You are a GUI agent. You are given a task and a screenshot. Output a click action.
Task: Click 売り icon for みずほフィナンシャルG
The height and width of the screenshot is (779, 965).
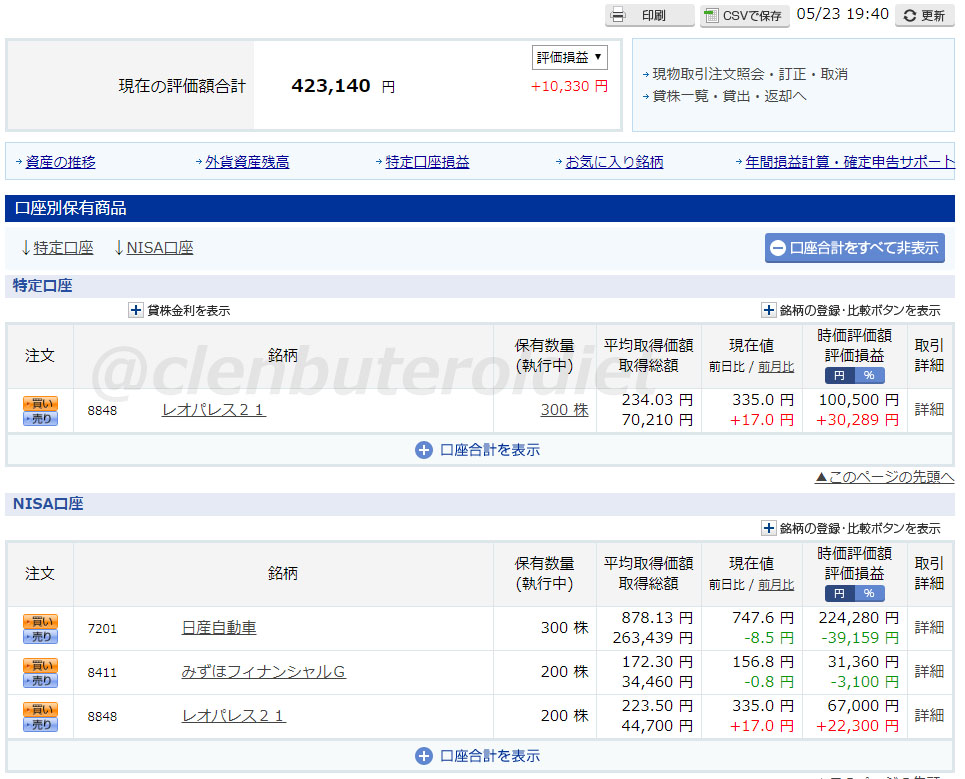(41, 681)
